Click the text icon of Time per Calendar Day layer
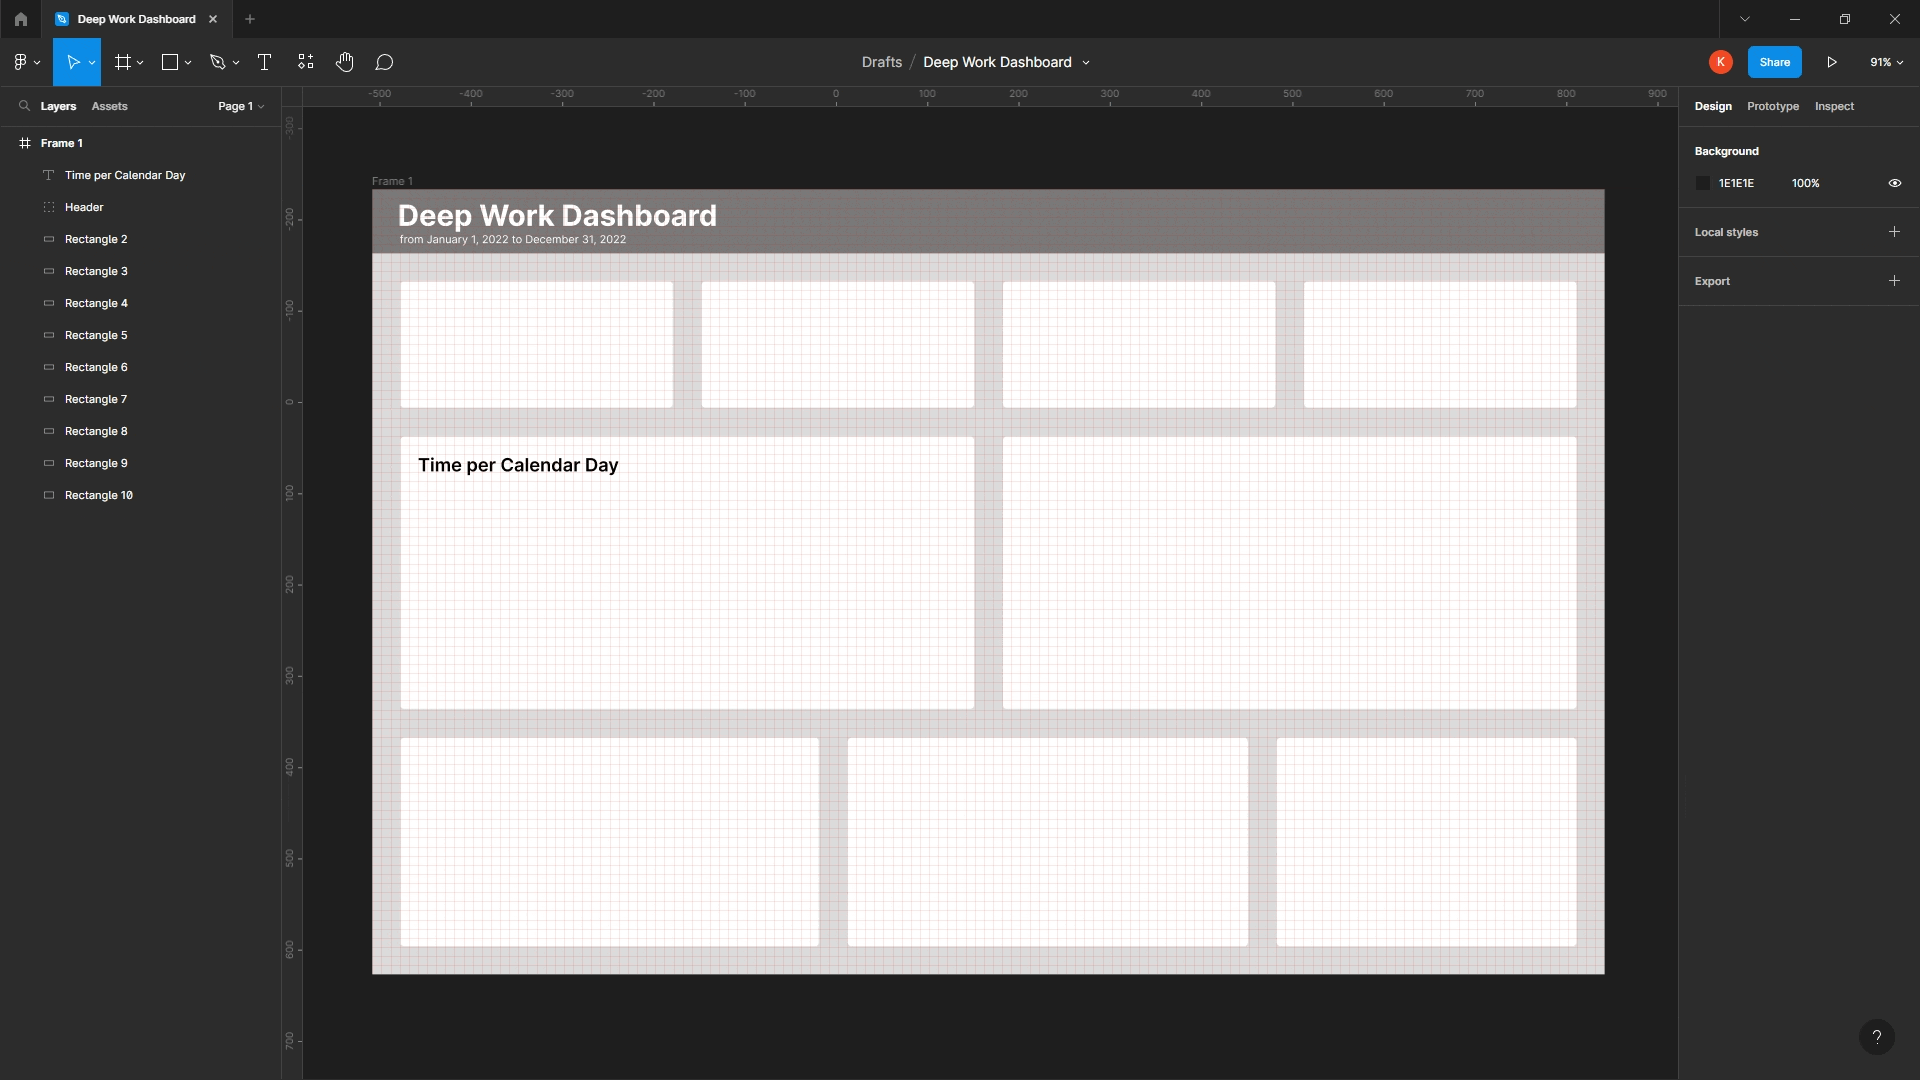 pos(48,175)
